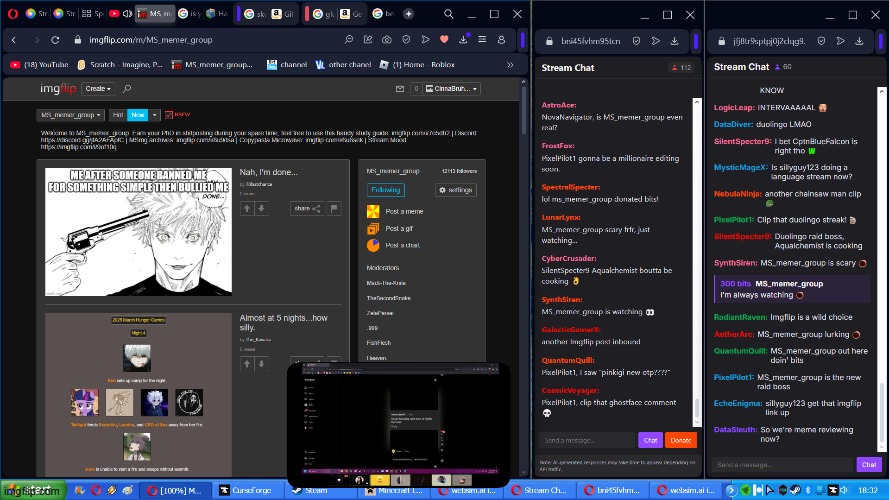
Task: Click the Donate button in middle chat
Action: pyautogui.click(x=680, y=440)
